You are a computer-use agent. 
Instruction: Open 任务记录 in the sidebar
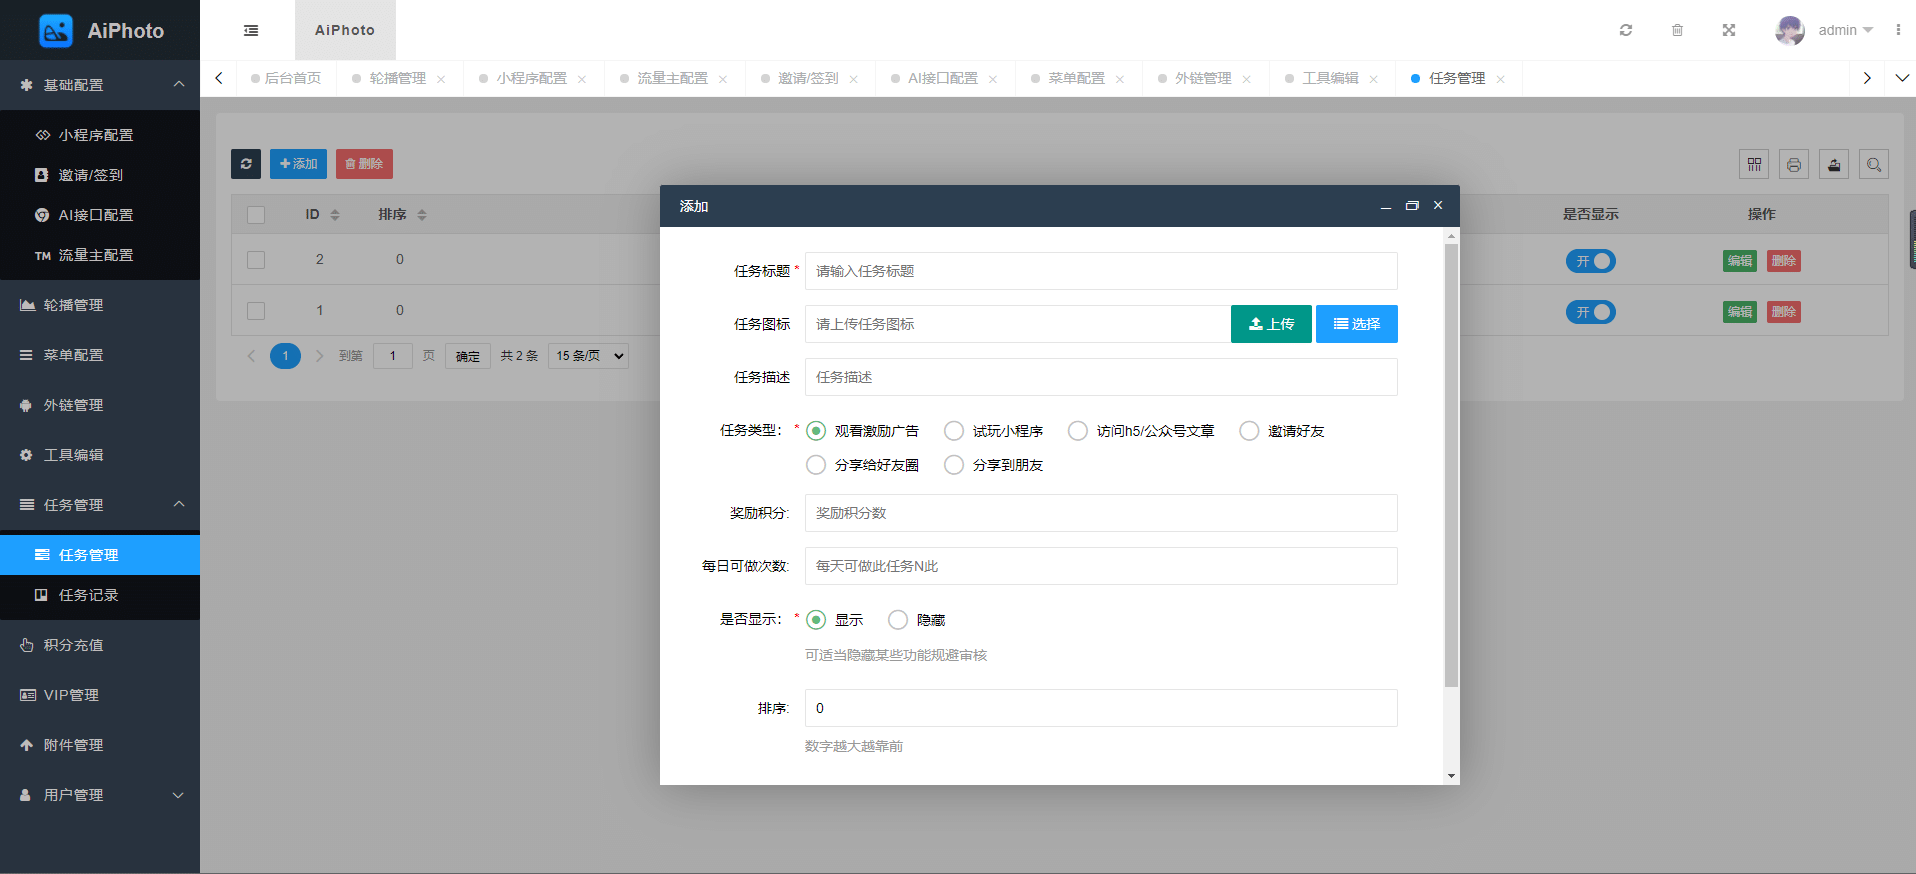(100, 595)
